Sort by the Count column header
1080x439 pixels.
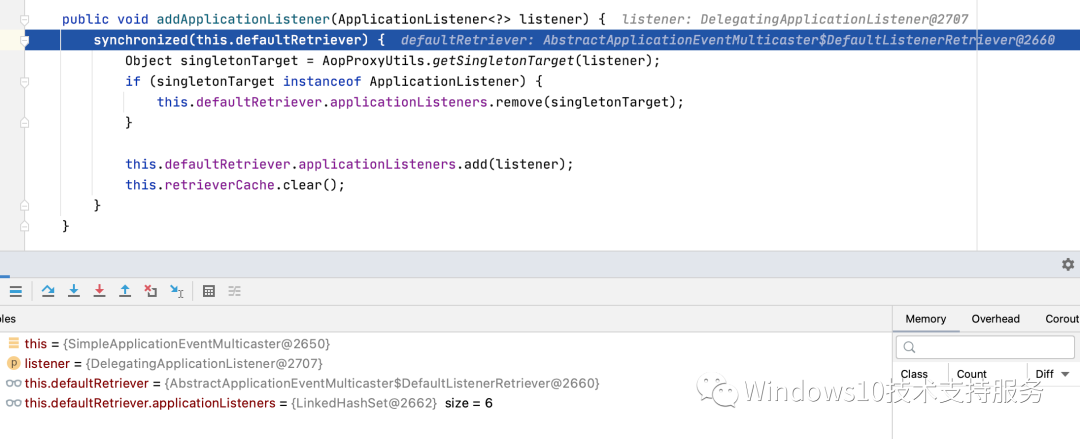click(971, 374)
